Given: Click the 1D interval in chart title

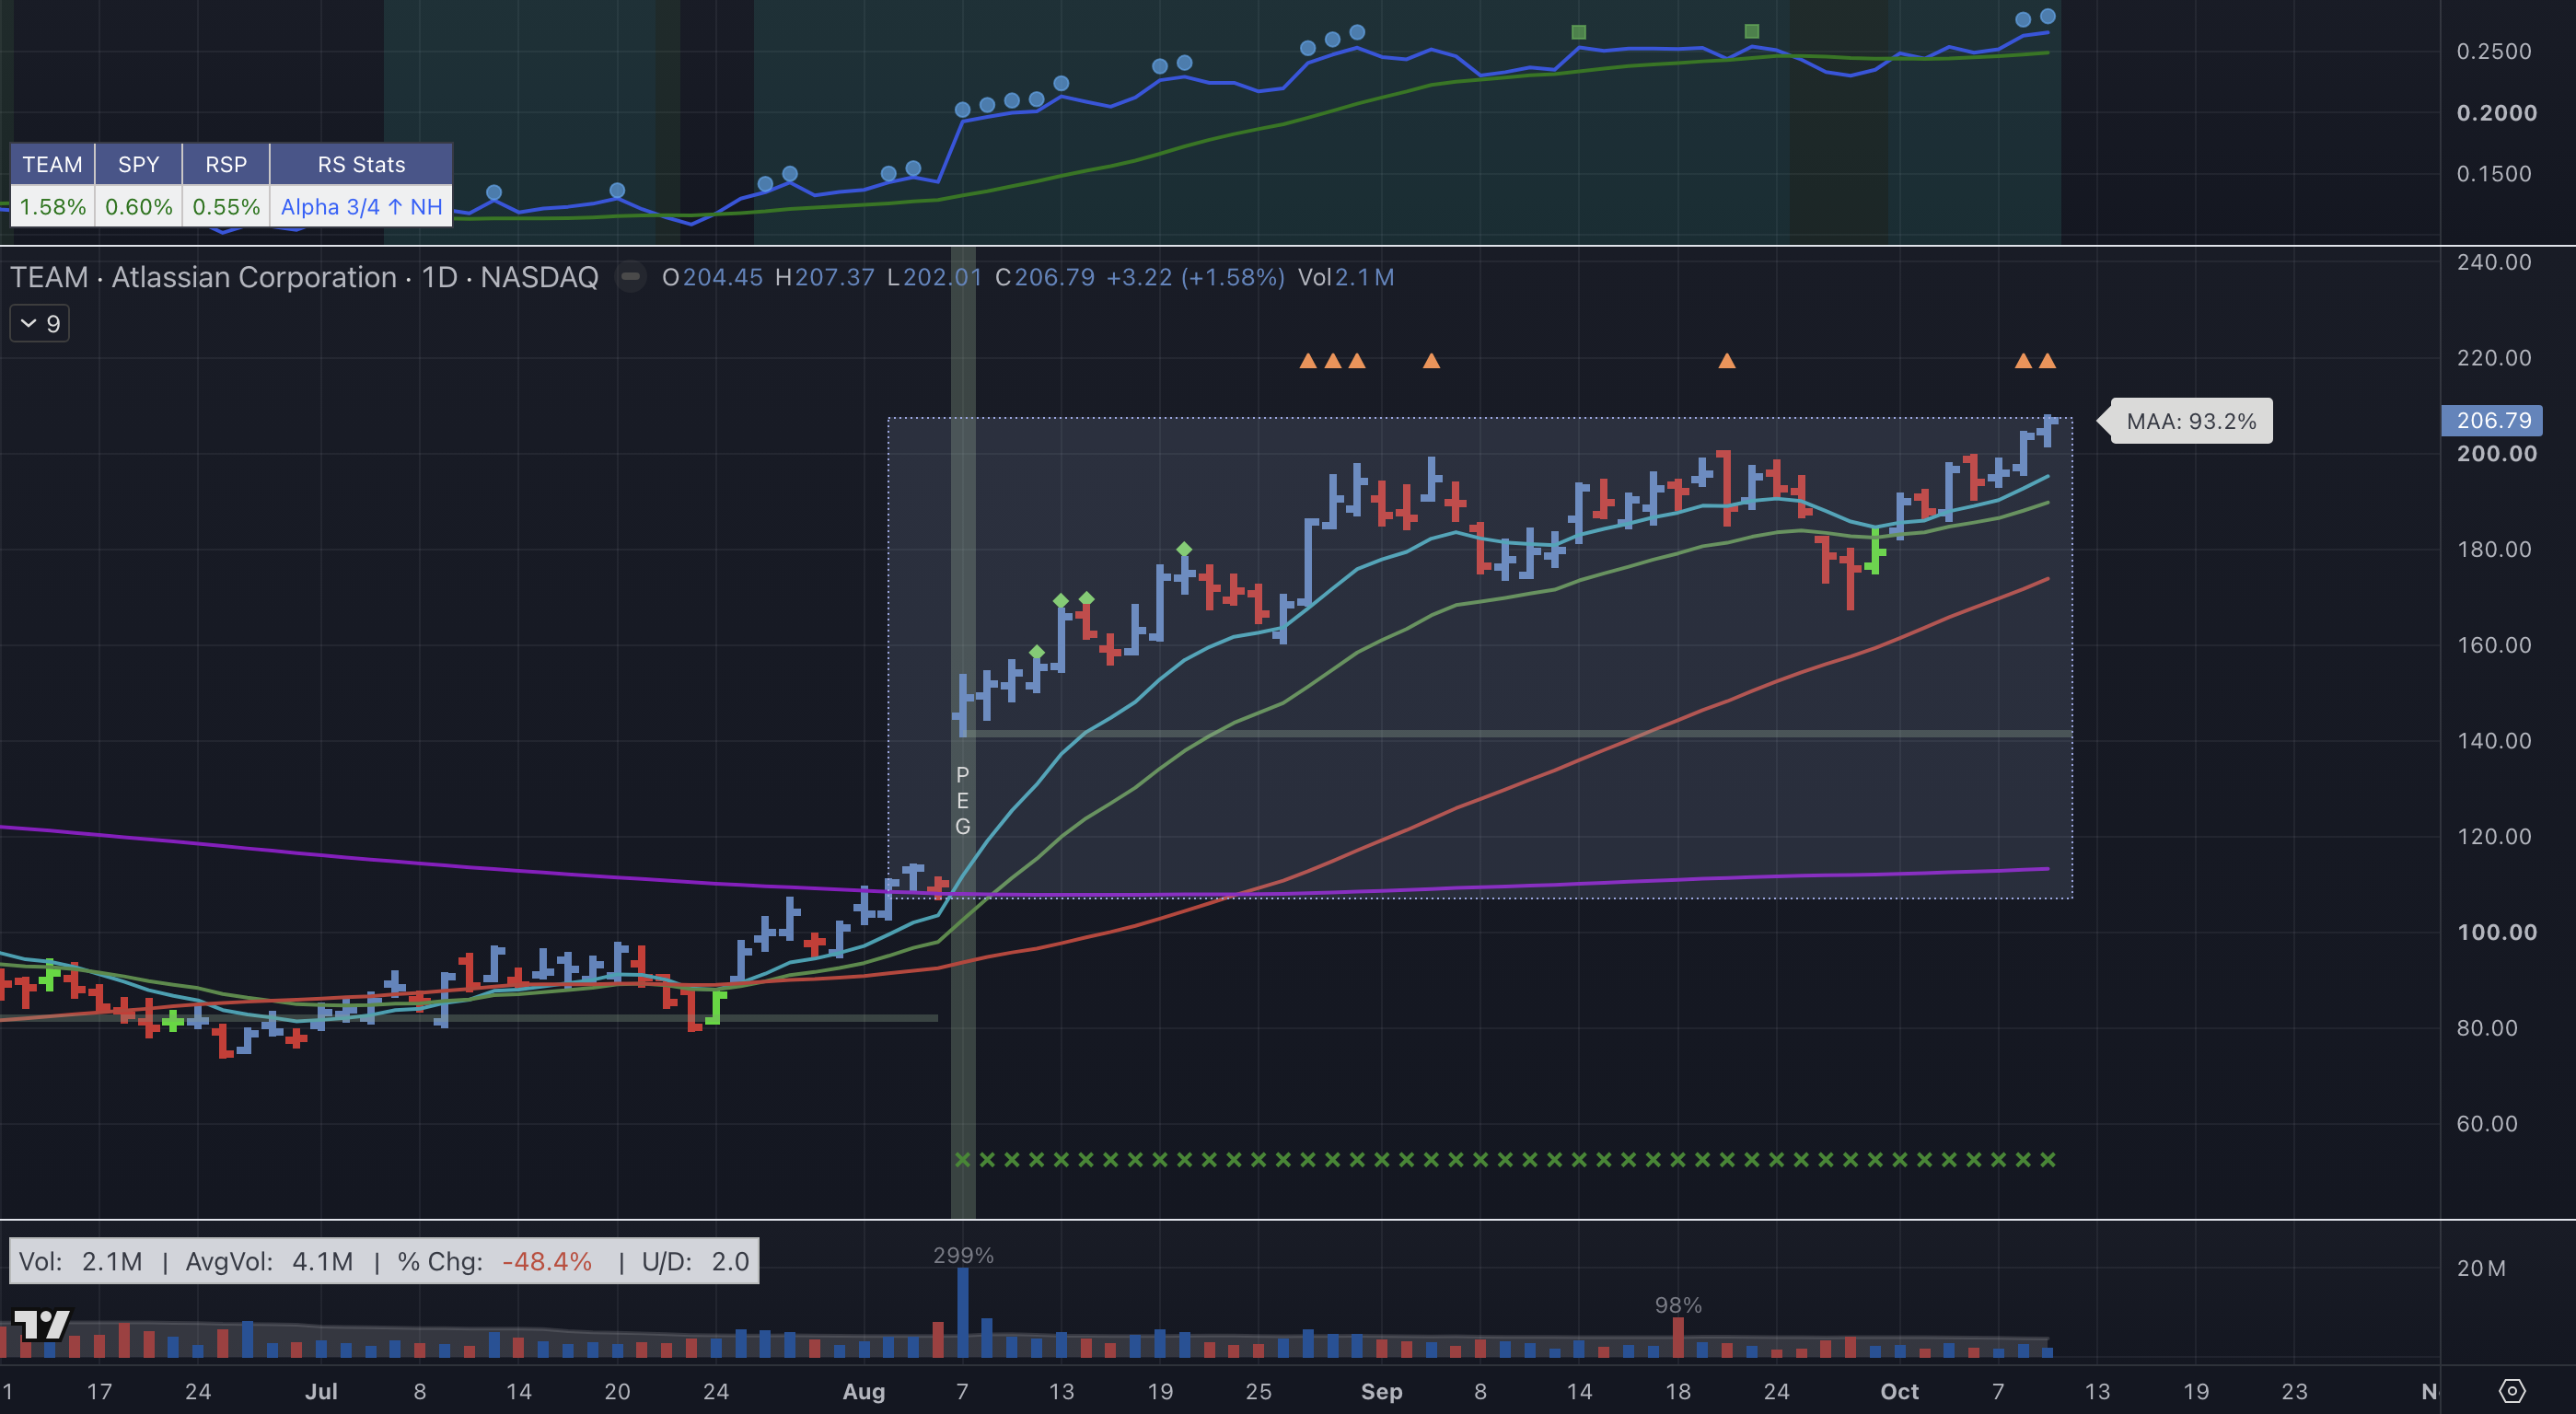Looking at the screenshot, I should 439,277.
